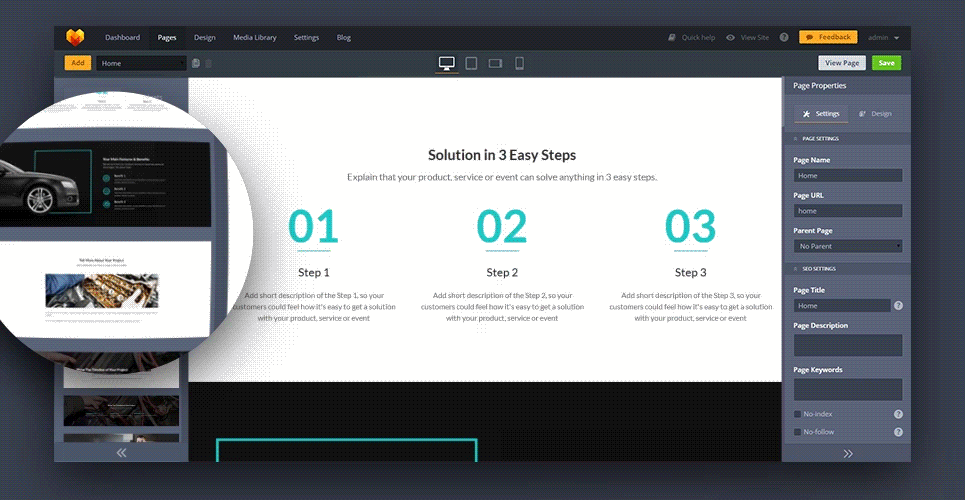The height and width of the screenshot is (500, 965).
Task: Select Design tab in Page Properties
Action: point(875,114)
